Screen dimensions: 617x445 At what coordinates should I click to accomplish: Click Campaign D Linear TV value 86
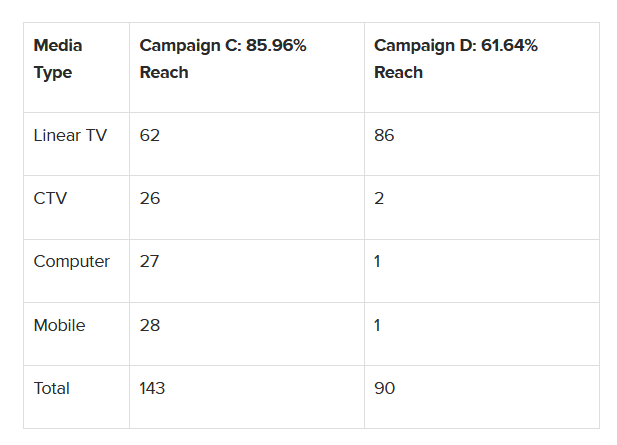tap(384, 135)
